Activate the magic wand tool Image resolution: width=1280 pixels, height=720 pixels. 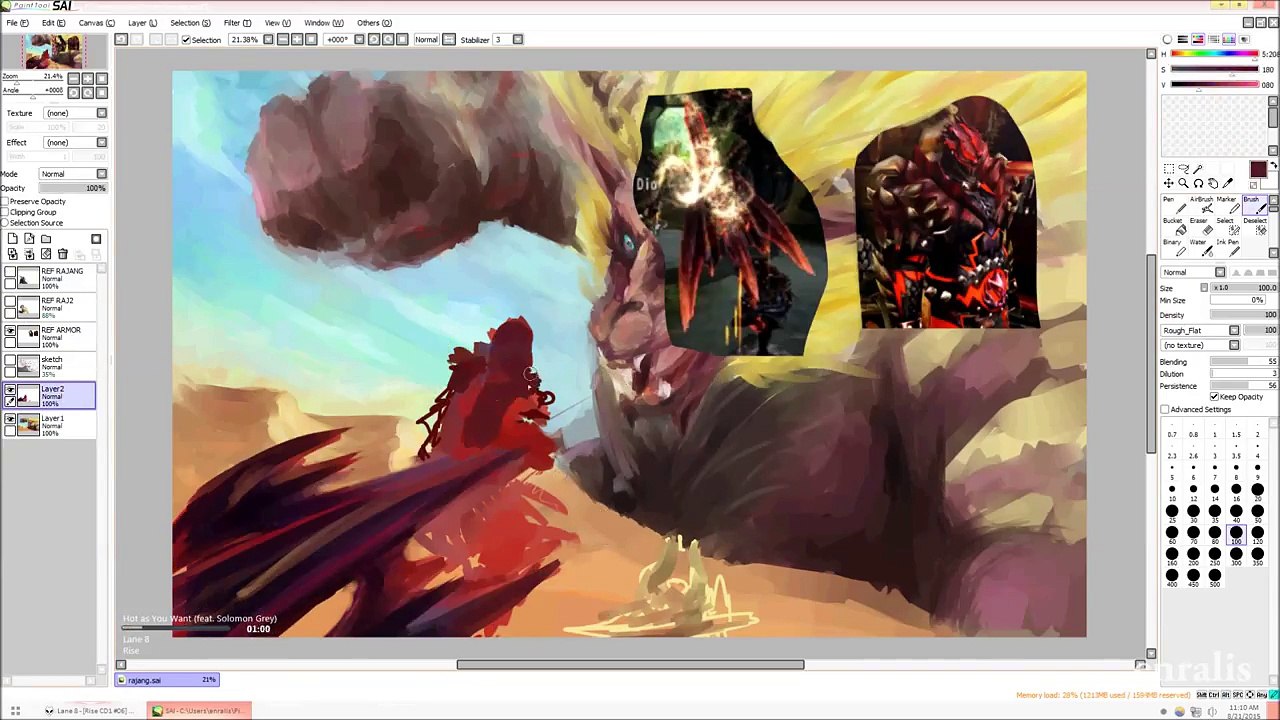pyautogui.click(x=1198, y=169)
